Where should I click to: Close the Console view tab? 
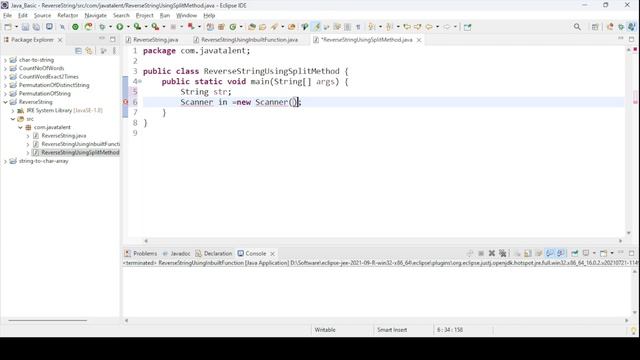click(272, 253)
